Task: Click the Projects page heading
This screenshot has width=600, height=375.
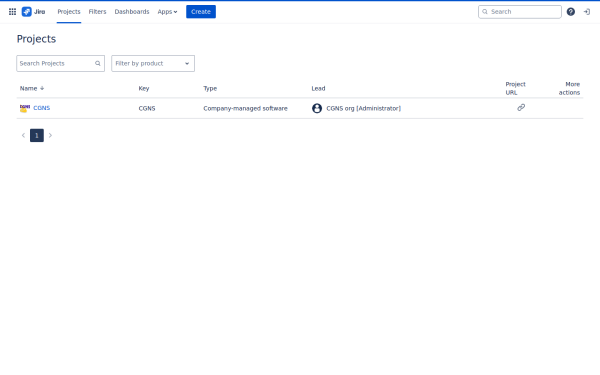Action: [36, 39]
